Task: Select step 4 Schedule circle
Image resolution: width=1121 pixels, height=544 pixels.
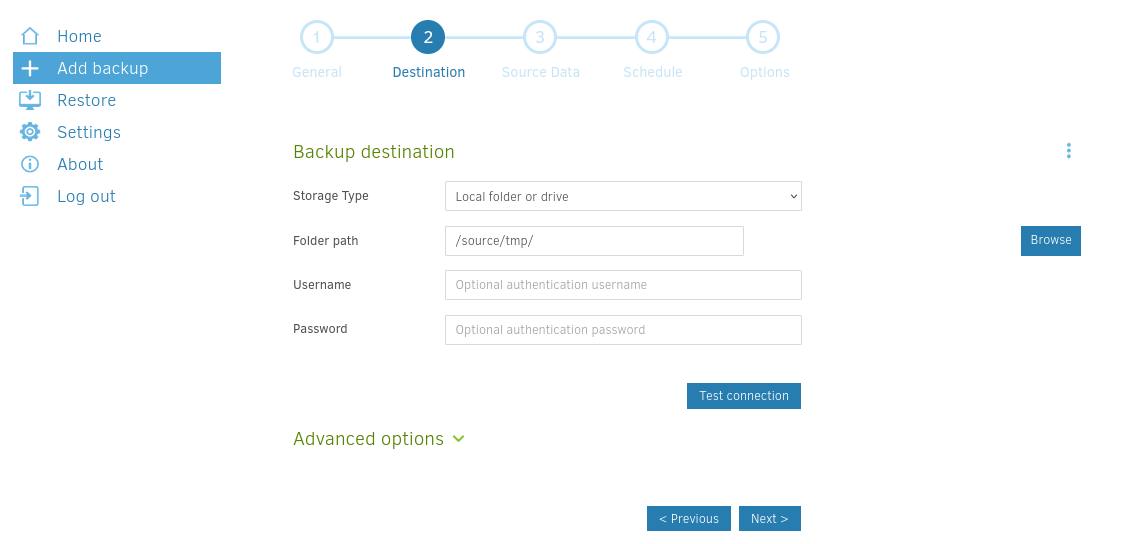Action: [x=651, y=38]
